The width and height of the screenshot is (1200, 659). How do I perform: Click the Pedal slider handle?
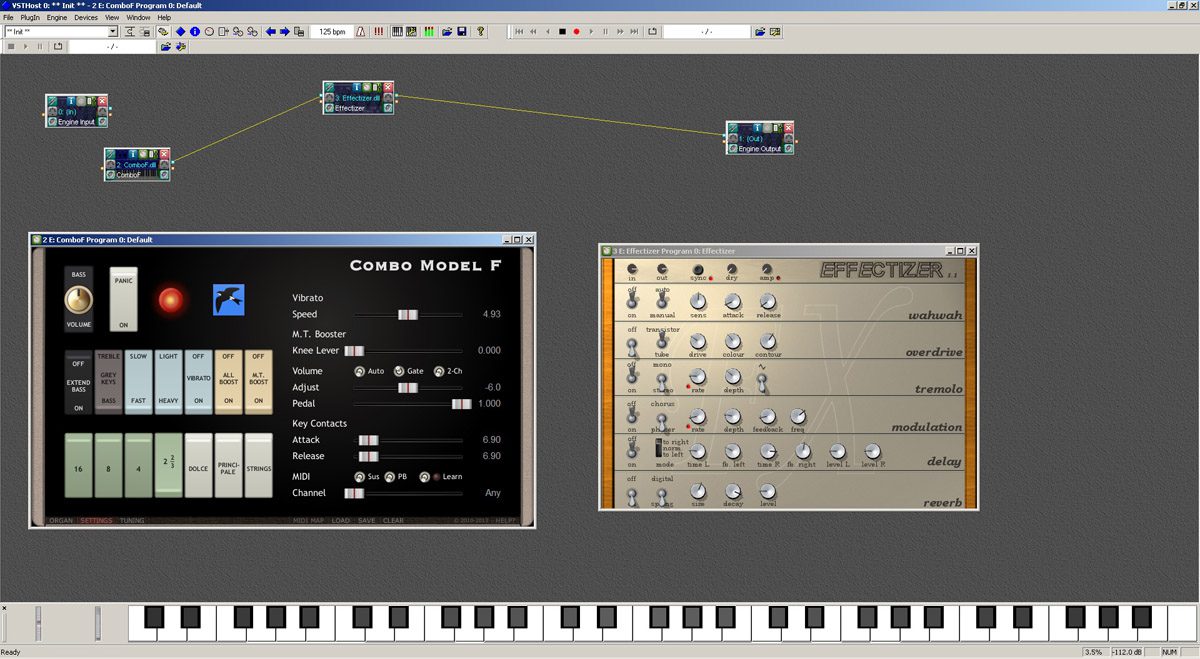click(x=461, y=404)
